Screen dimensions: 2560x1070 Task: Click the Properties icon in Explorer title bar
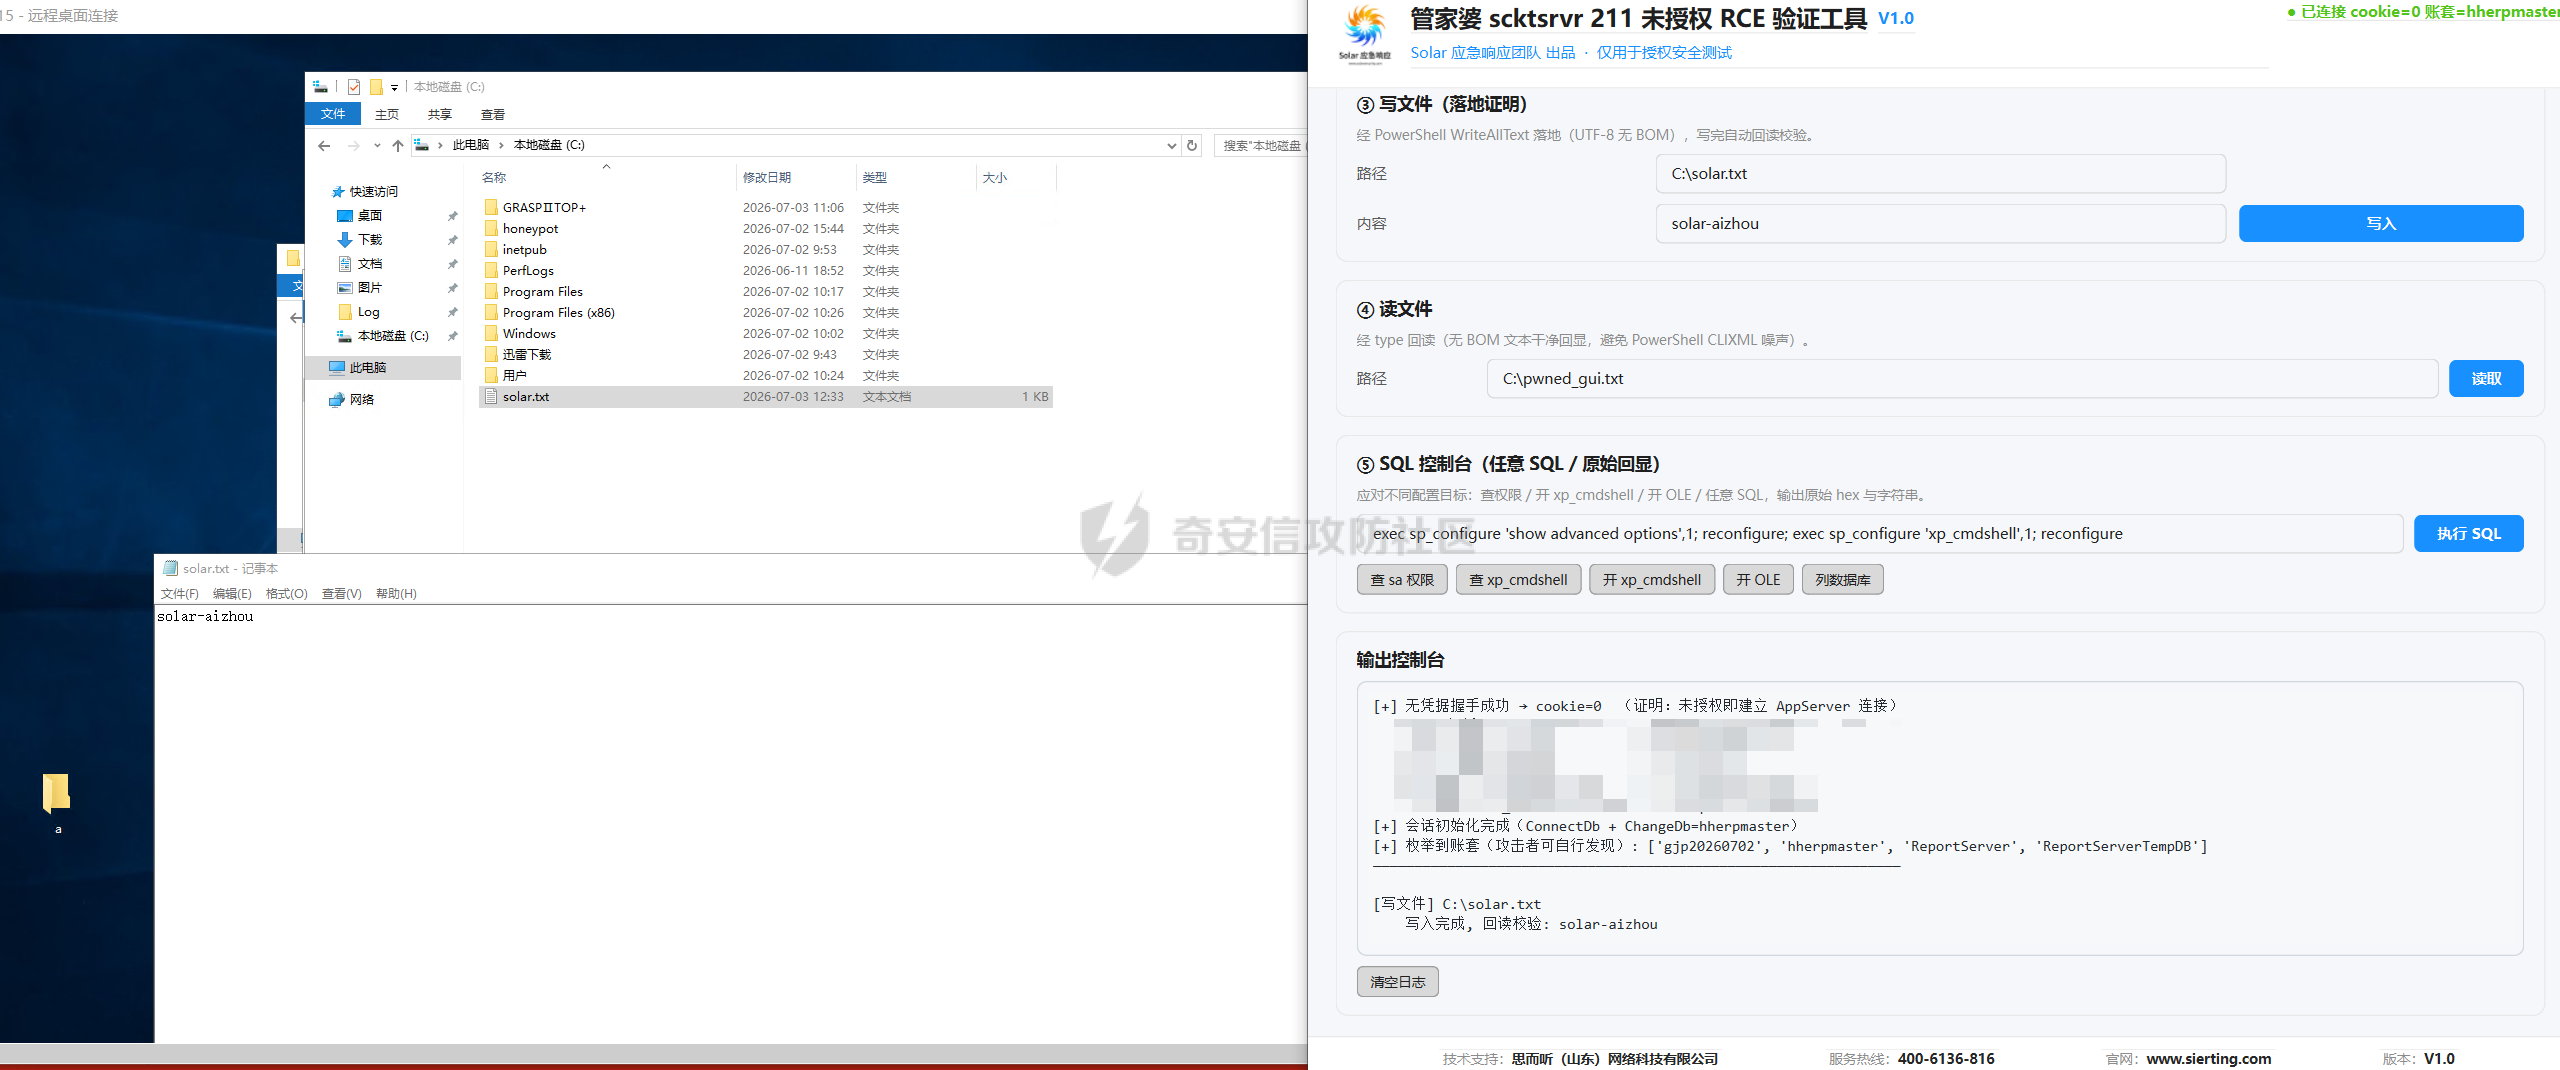[354, 87]
